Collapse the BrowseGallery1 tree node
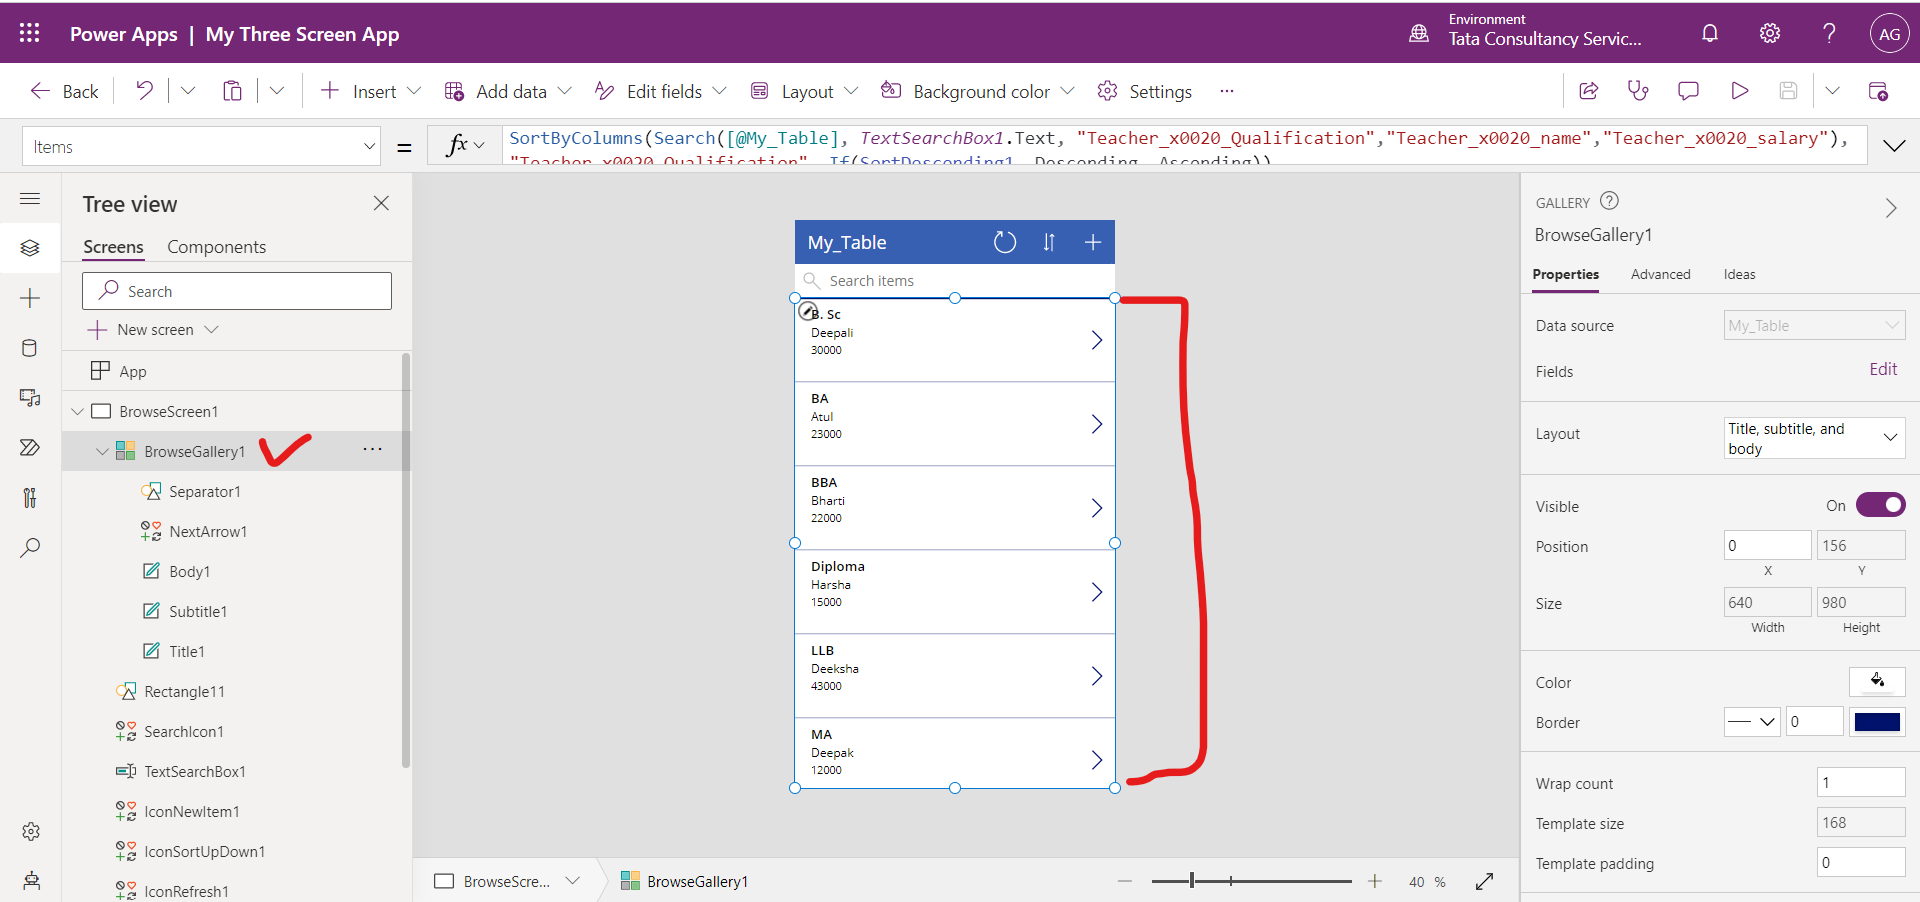The width and height of the screenshot is (1920, 902). pyautogui.click(x=102, y=452)
